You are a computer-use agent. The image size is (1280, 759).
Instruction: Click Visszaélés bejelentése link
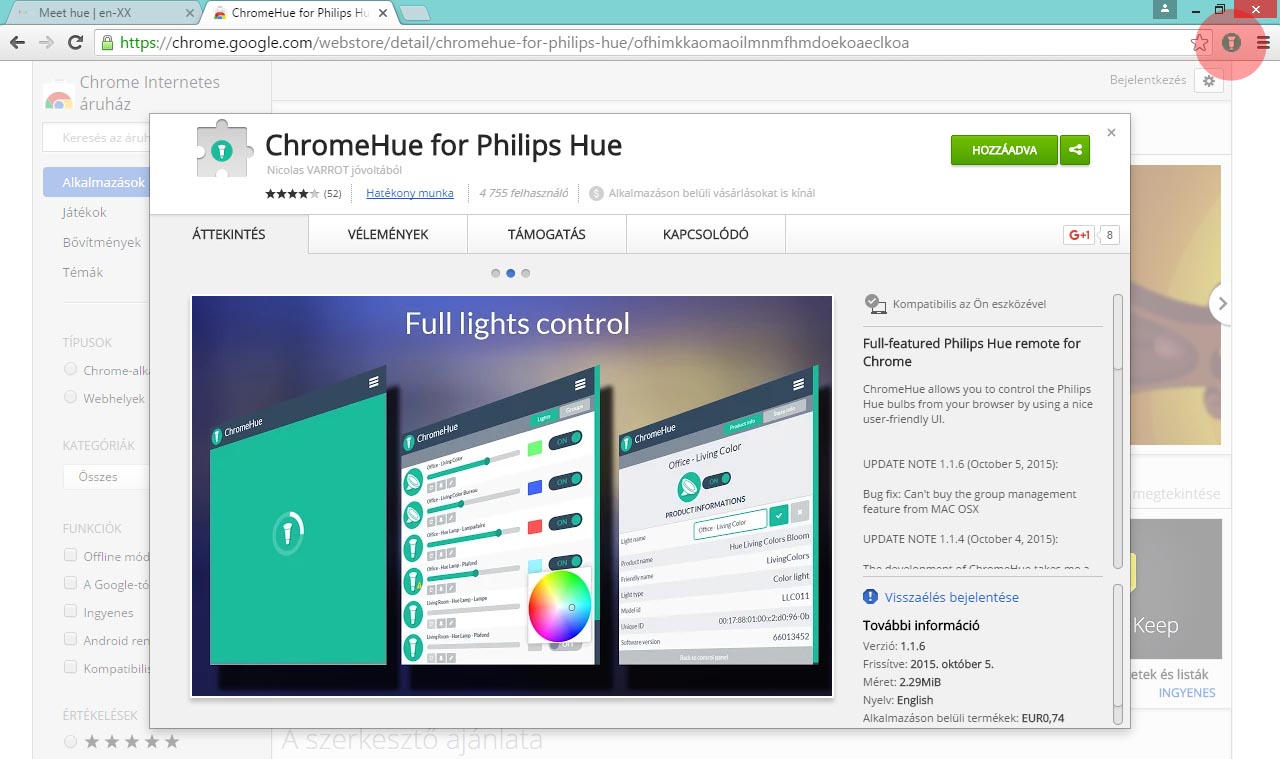coord(952,597)
